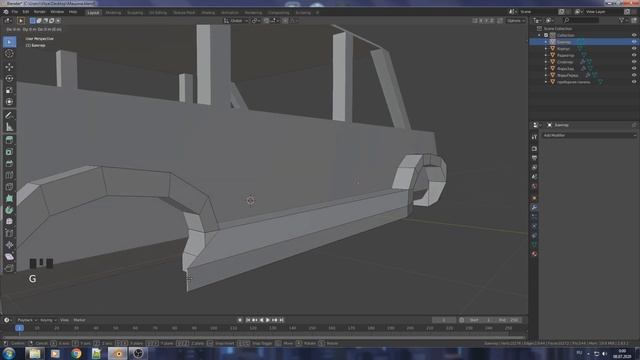Open the viewport Options dropdown
Image resolution: width=640 pixels, height=360 pixels.
(x=516, y=20)
